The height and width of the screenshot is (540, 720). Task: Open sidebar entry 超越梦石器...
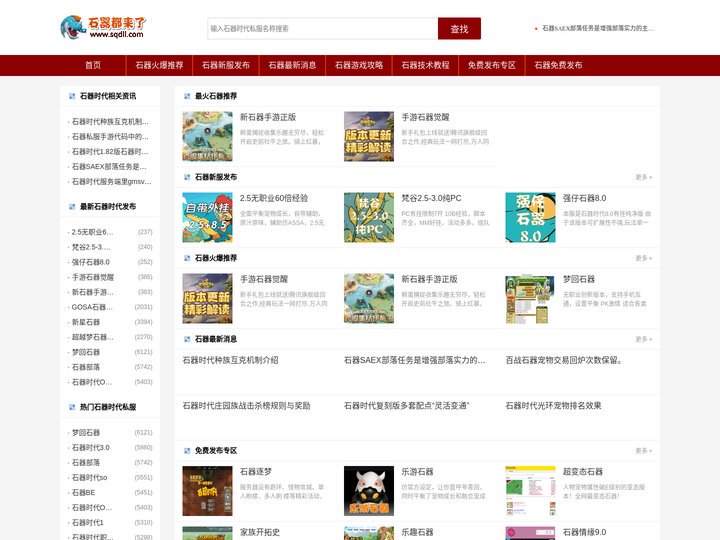pyautogui.click(x=92, y=337)
